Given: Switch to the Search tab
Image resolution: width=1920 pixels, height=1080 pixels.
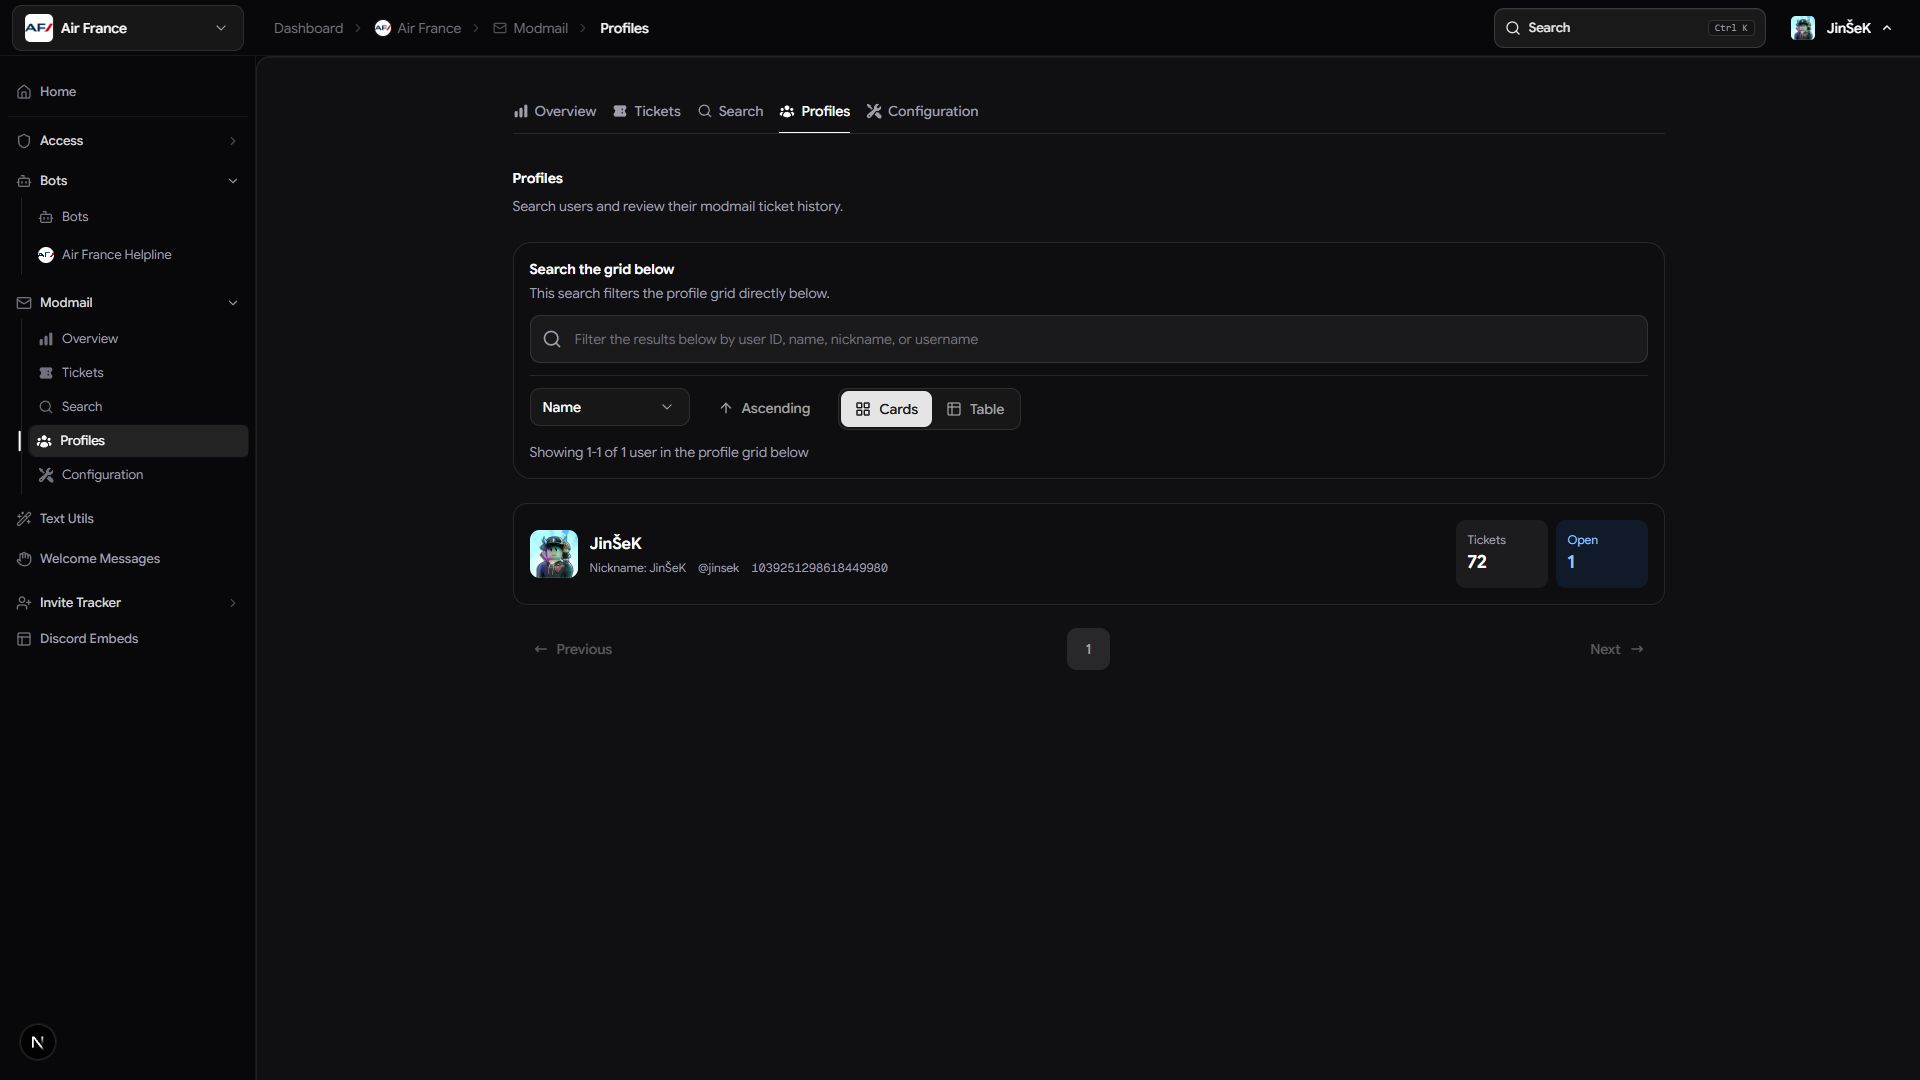Looking at the screenshot, I should pos(730,111).
